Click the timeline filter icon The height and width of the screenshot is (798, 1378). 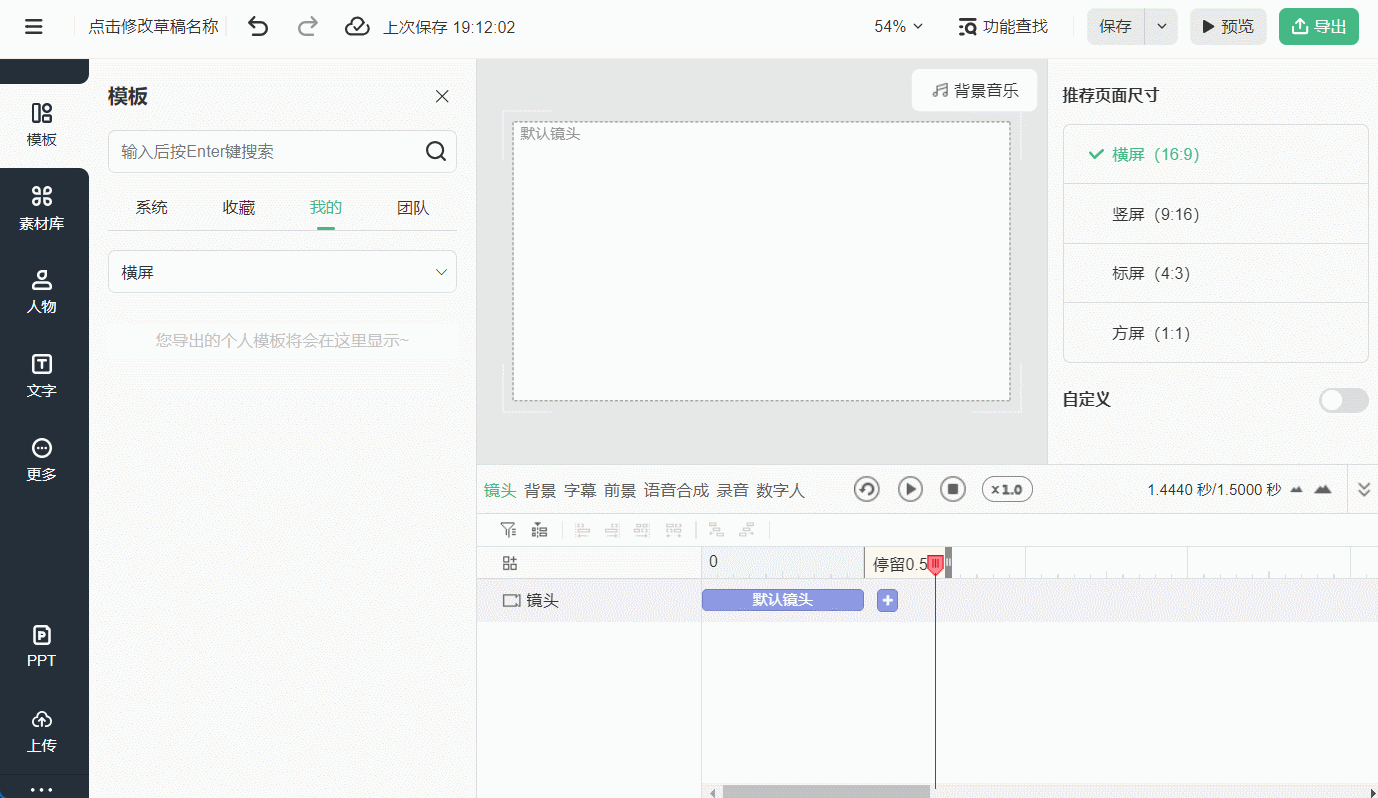tap(508, 530)
